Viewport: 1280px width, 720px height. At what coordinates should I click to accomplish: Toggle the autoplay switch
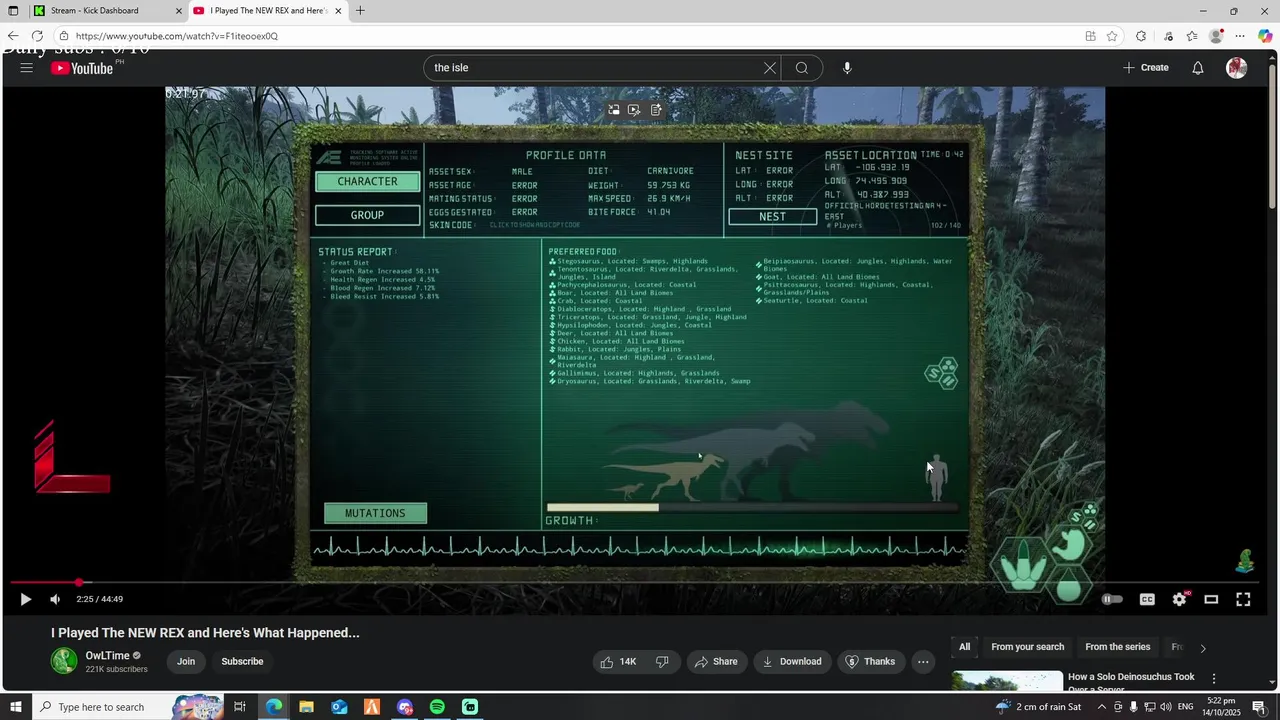(1112, 599)
